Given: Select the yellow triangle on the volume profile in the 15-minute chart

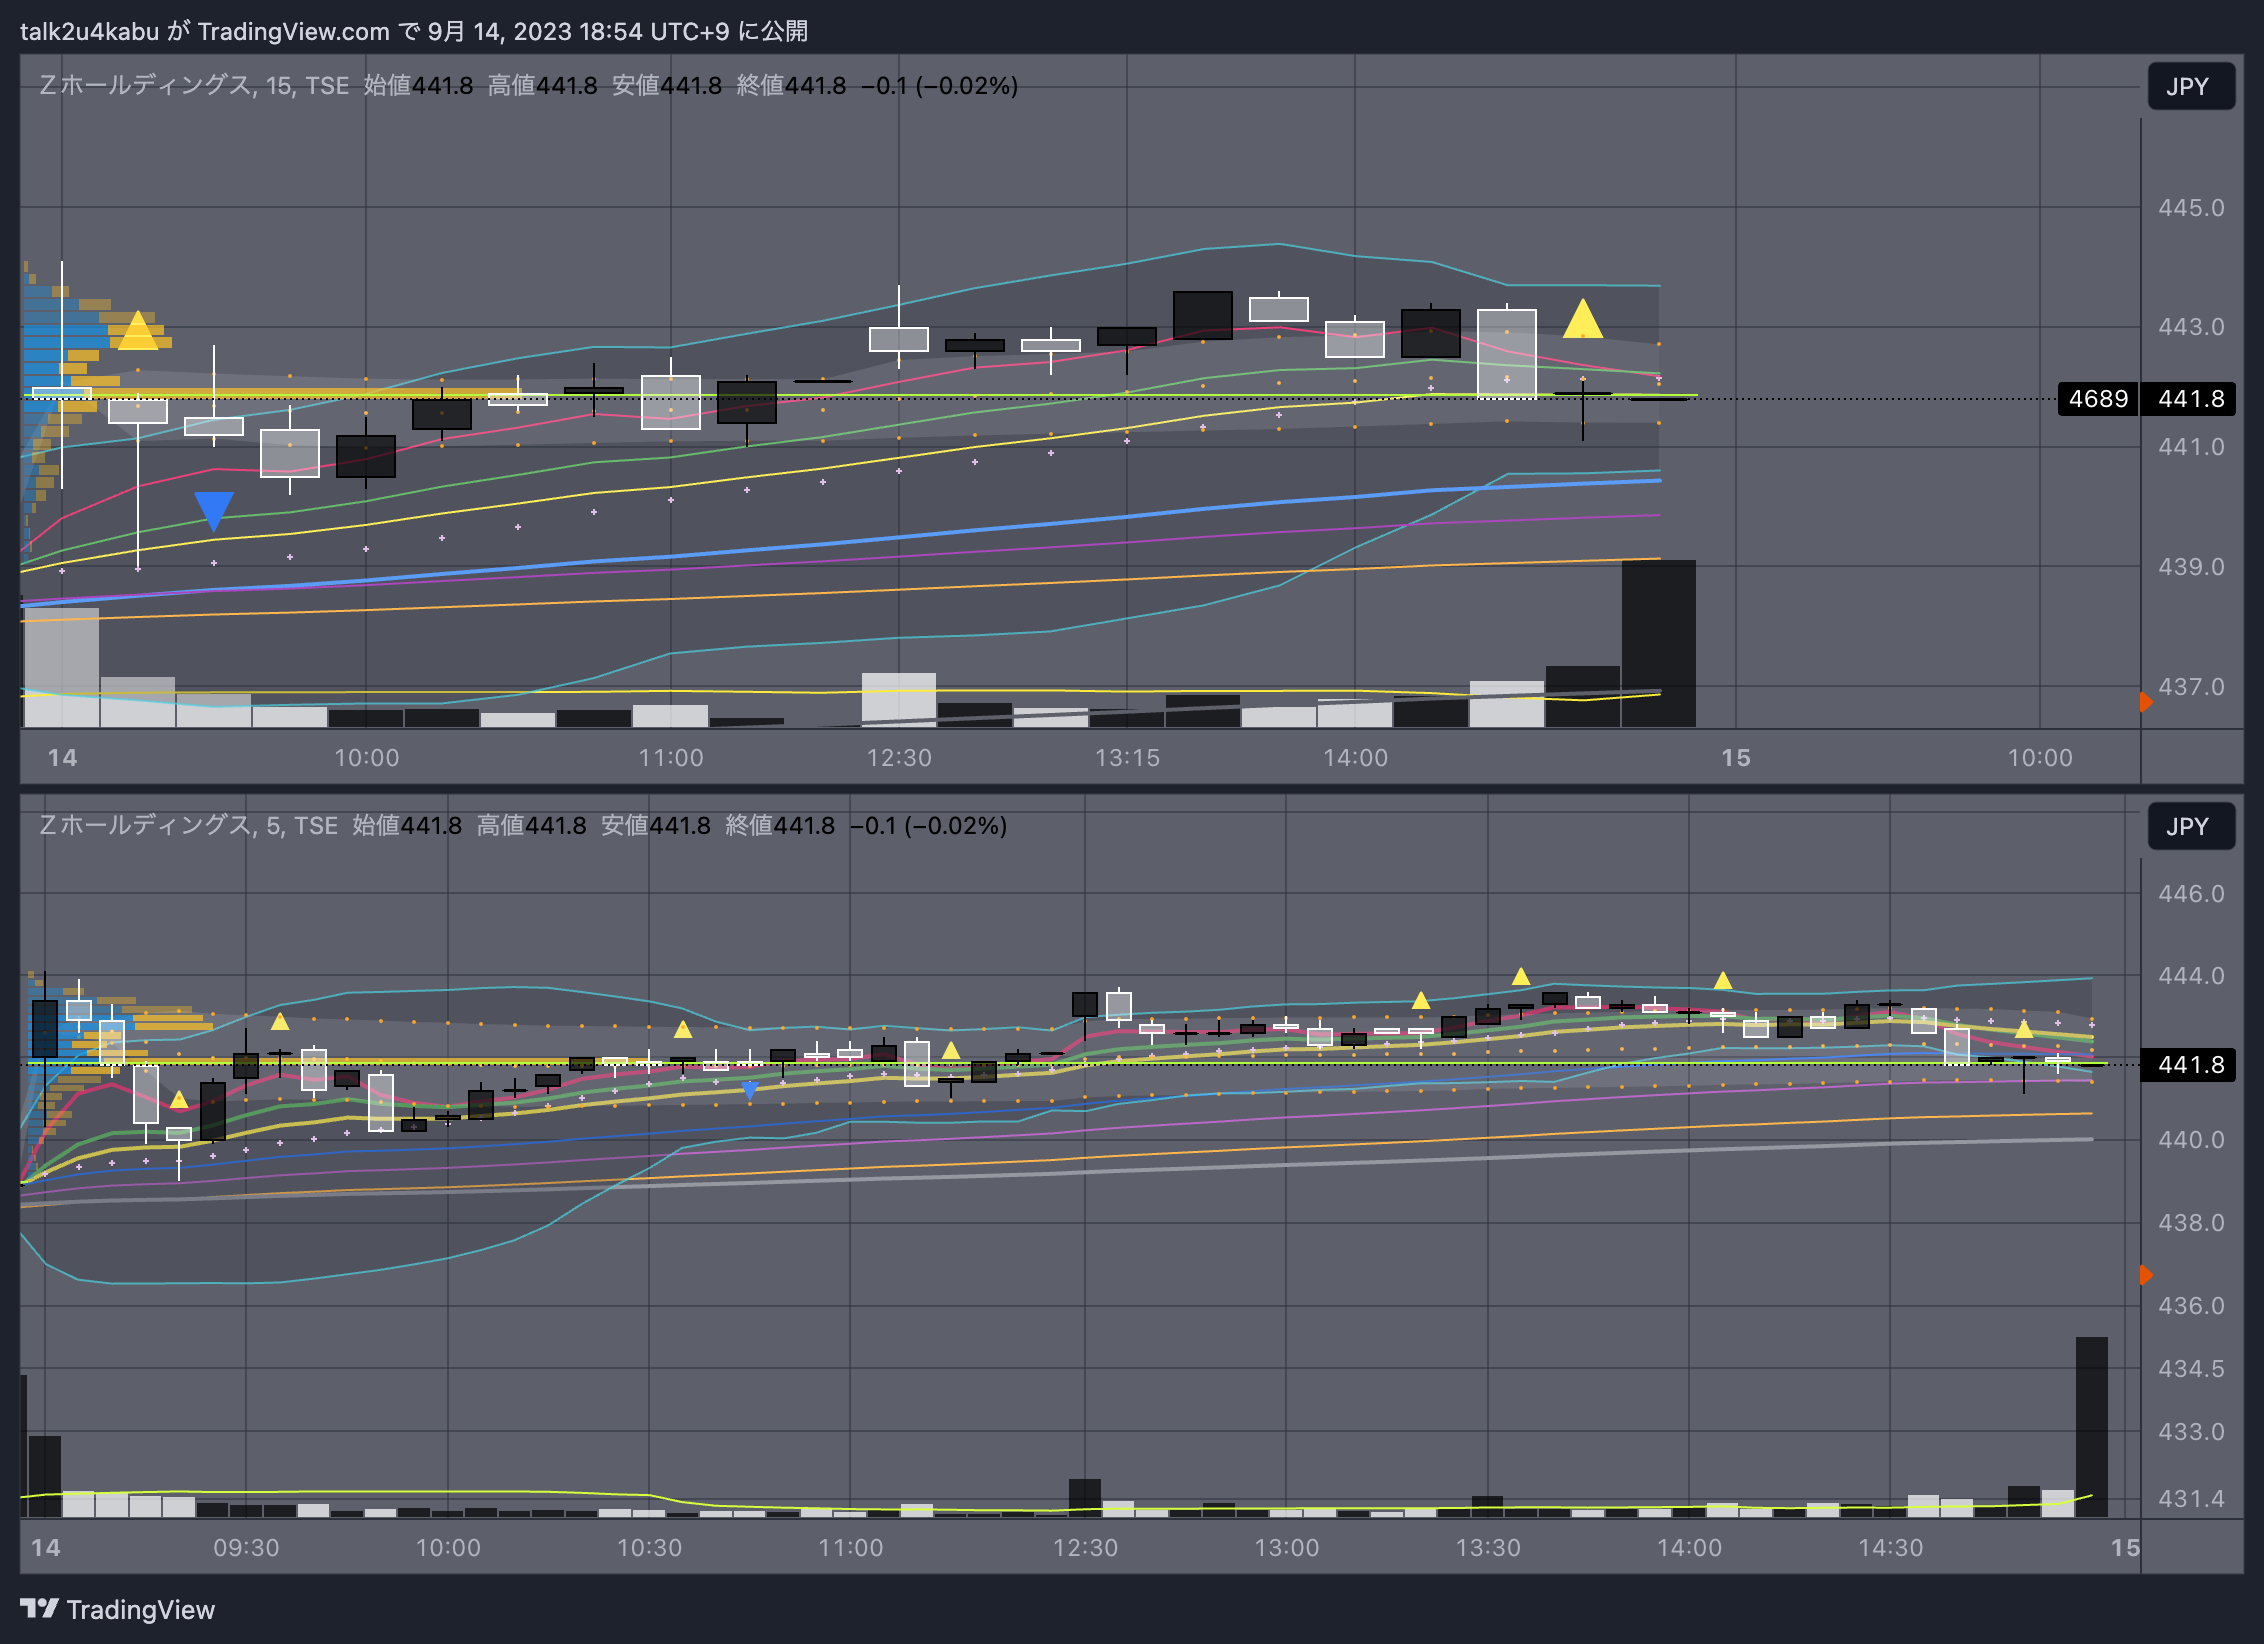Looking at the screenshot, I should [x=138, y=330].
